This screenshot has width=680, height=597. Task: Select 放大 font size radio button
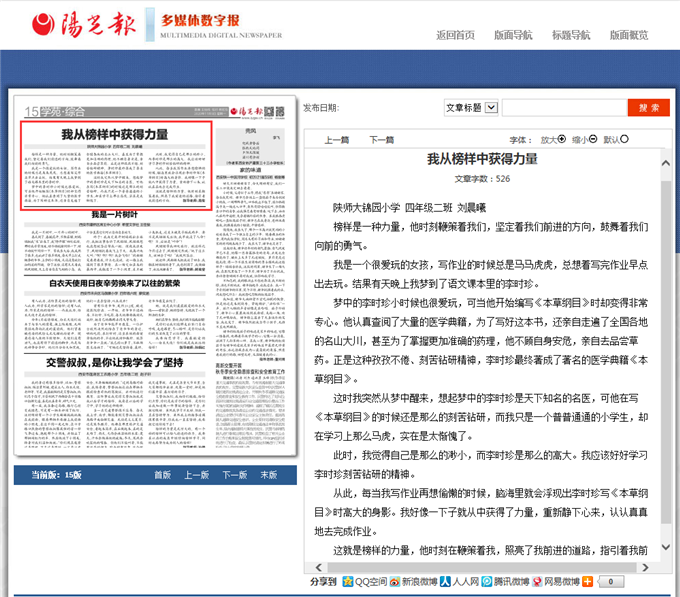pyautogui.click(x=562, y=139)
